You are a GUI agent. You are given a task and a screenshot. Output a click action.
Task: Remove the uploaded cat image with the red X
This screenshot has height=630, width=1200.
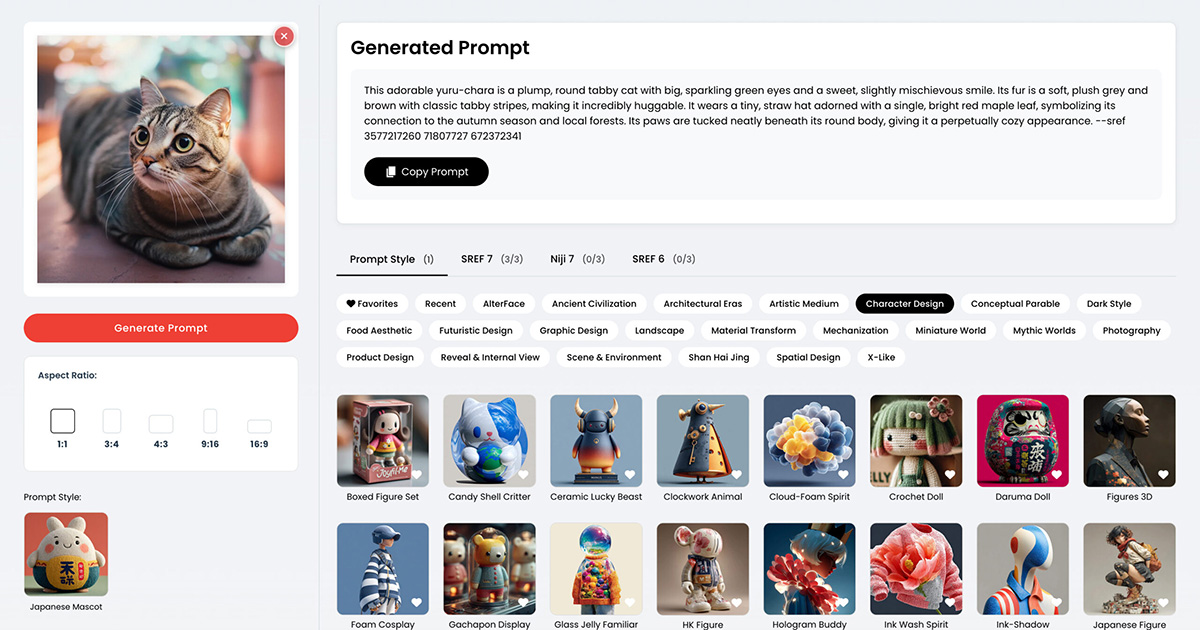point(284,36)
